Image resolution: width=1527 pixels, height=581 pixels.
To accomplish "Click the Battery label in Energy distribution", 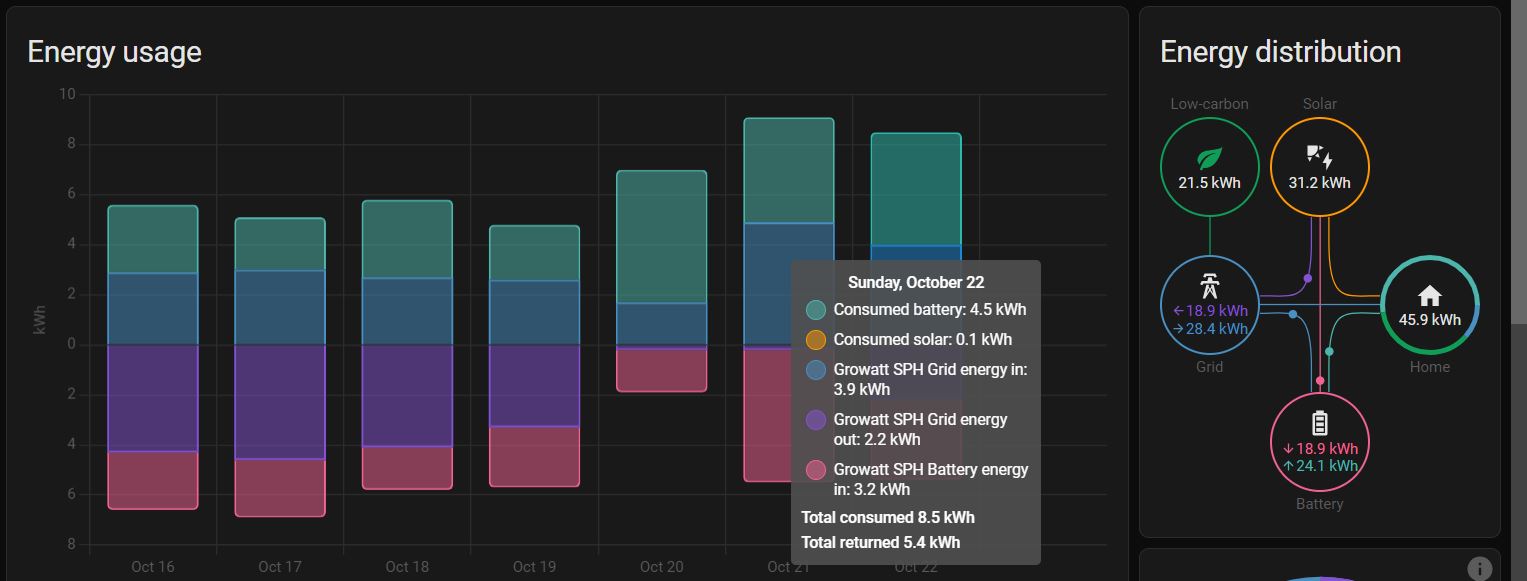I will pos(1319,503).
